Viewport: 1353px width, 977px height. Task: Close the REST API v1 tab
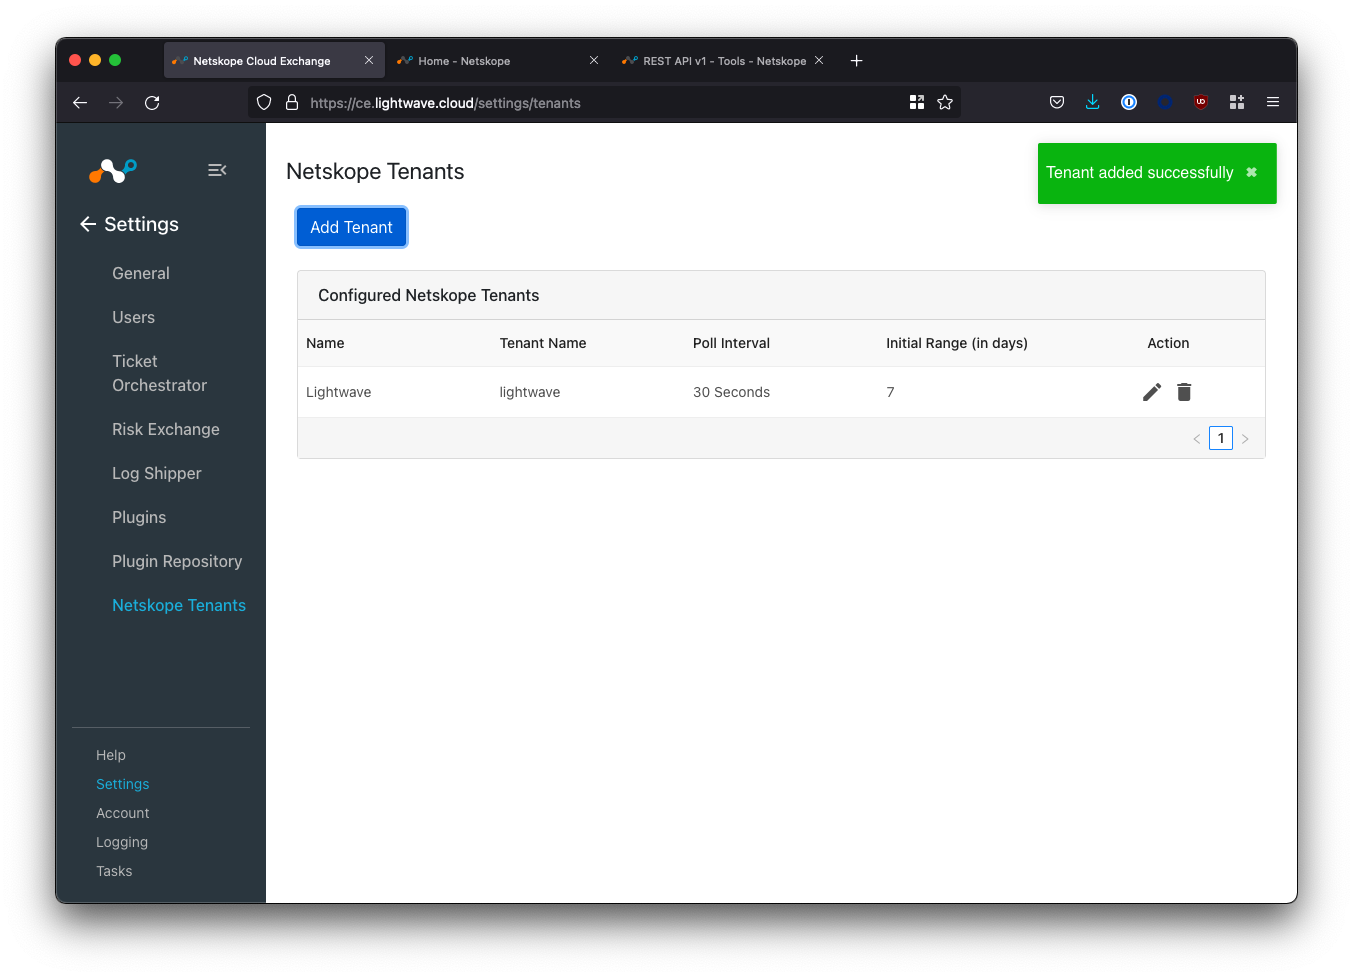pyautogui.click(x=819, y=60)
